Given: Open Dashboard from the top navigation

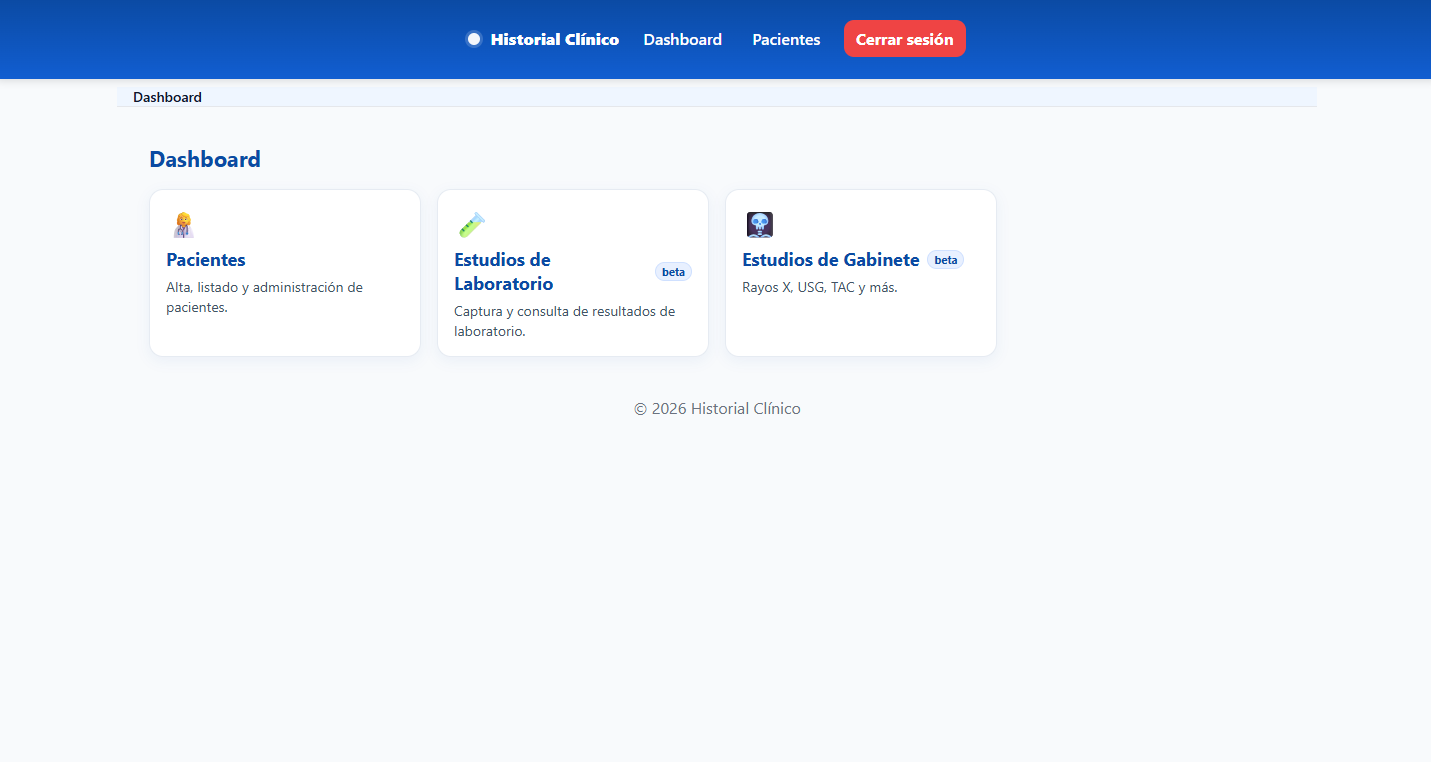Looking at the screenshot, I should pos(682,39).
